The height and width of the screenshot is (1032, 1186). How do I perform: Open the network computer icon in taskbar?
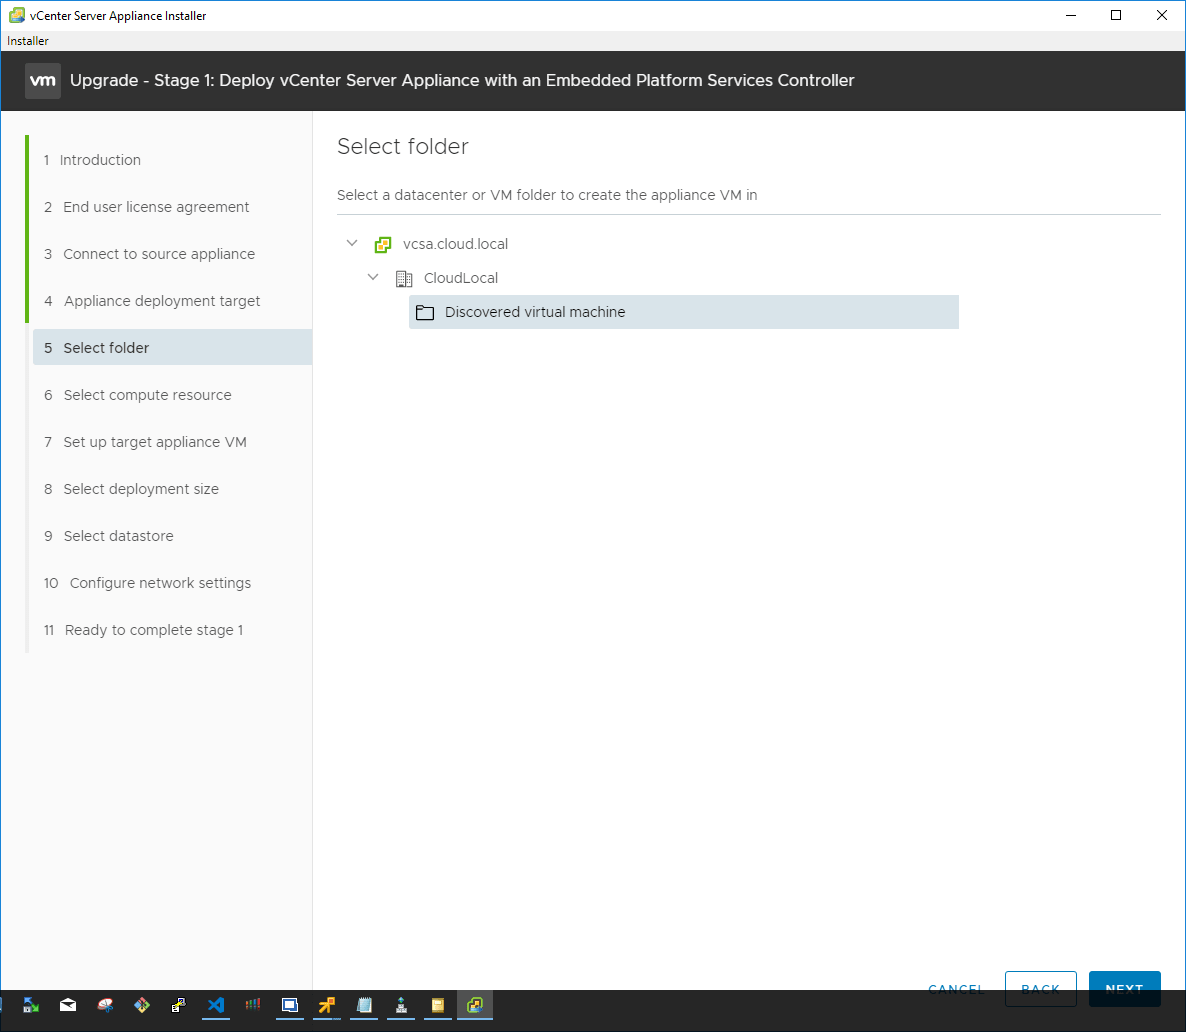pos(401,1005)
